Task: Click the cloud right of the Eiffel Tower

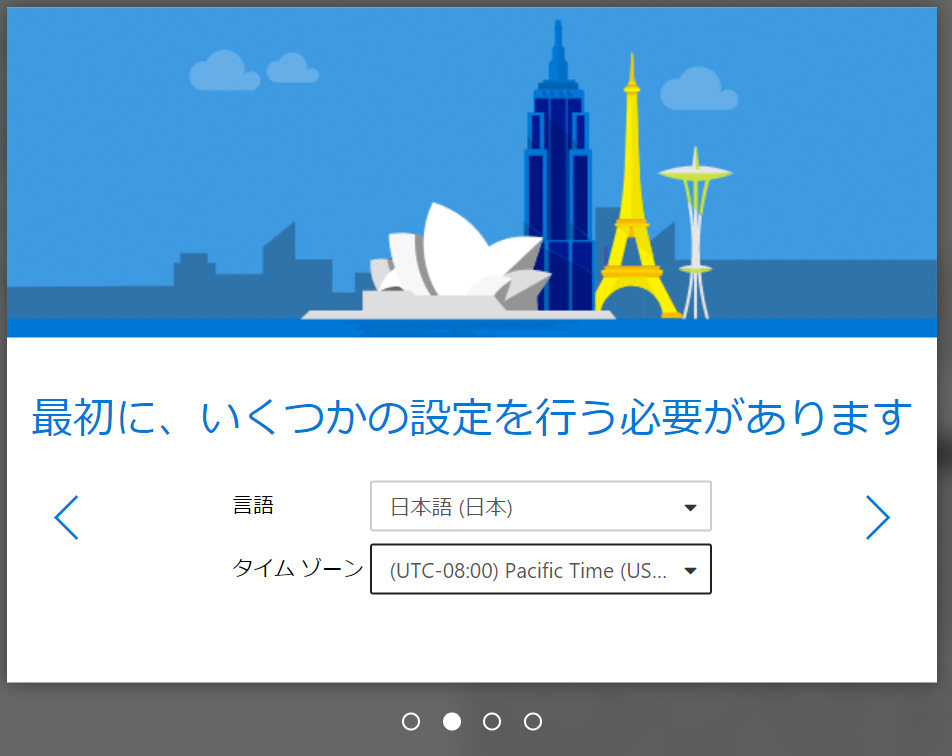Action: point(698,91)
